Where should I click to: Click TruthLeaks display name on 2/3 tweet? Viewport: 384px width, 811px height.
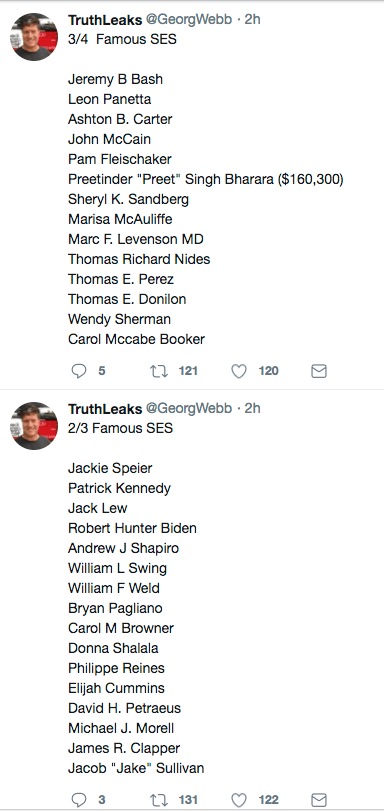point(105,409)
